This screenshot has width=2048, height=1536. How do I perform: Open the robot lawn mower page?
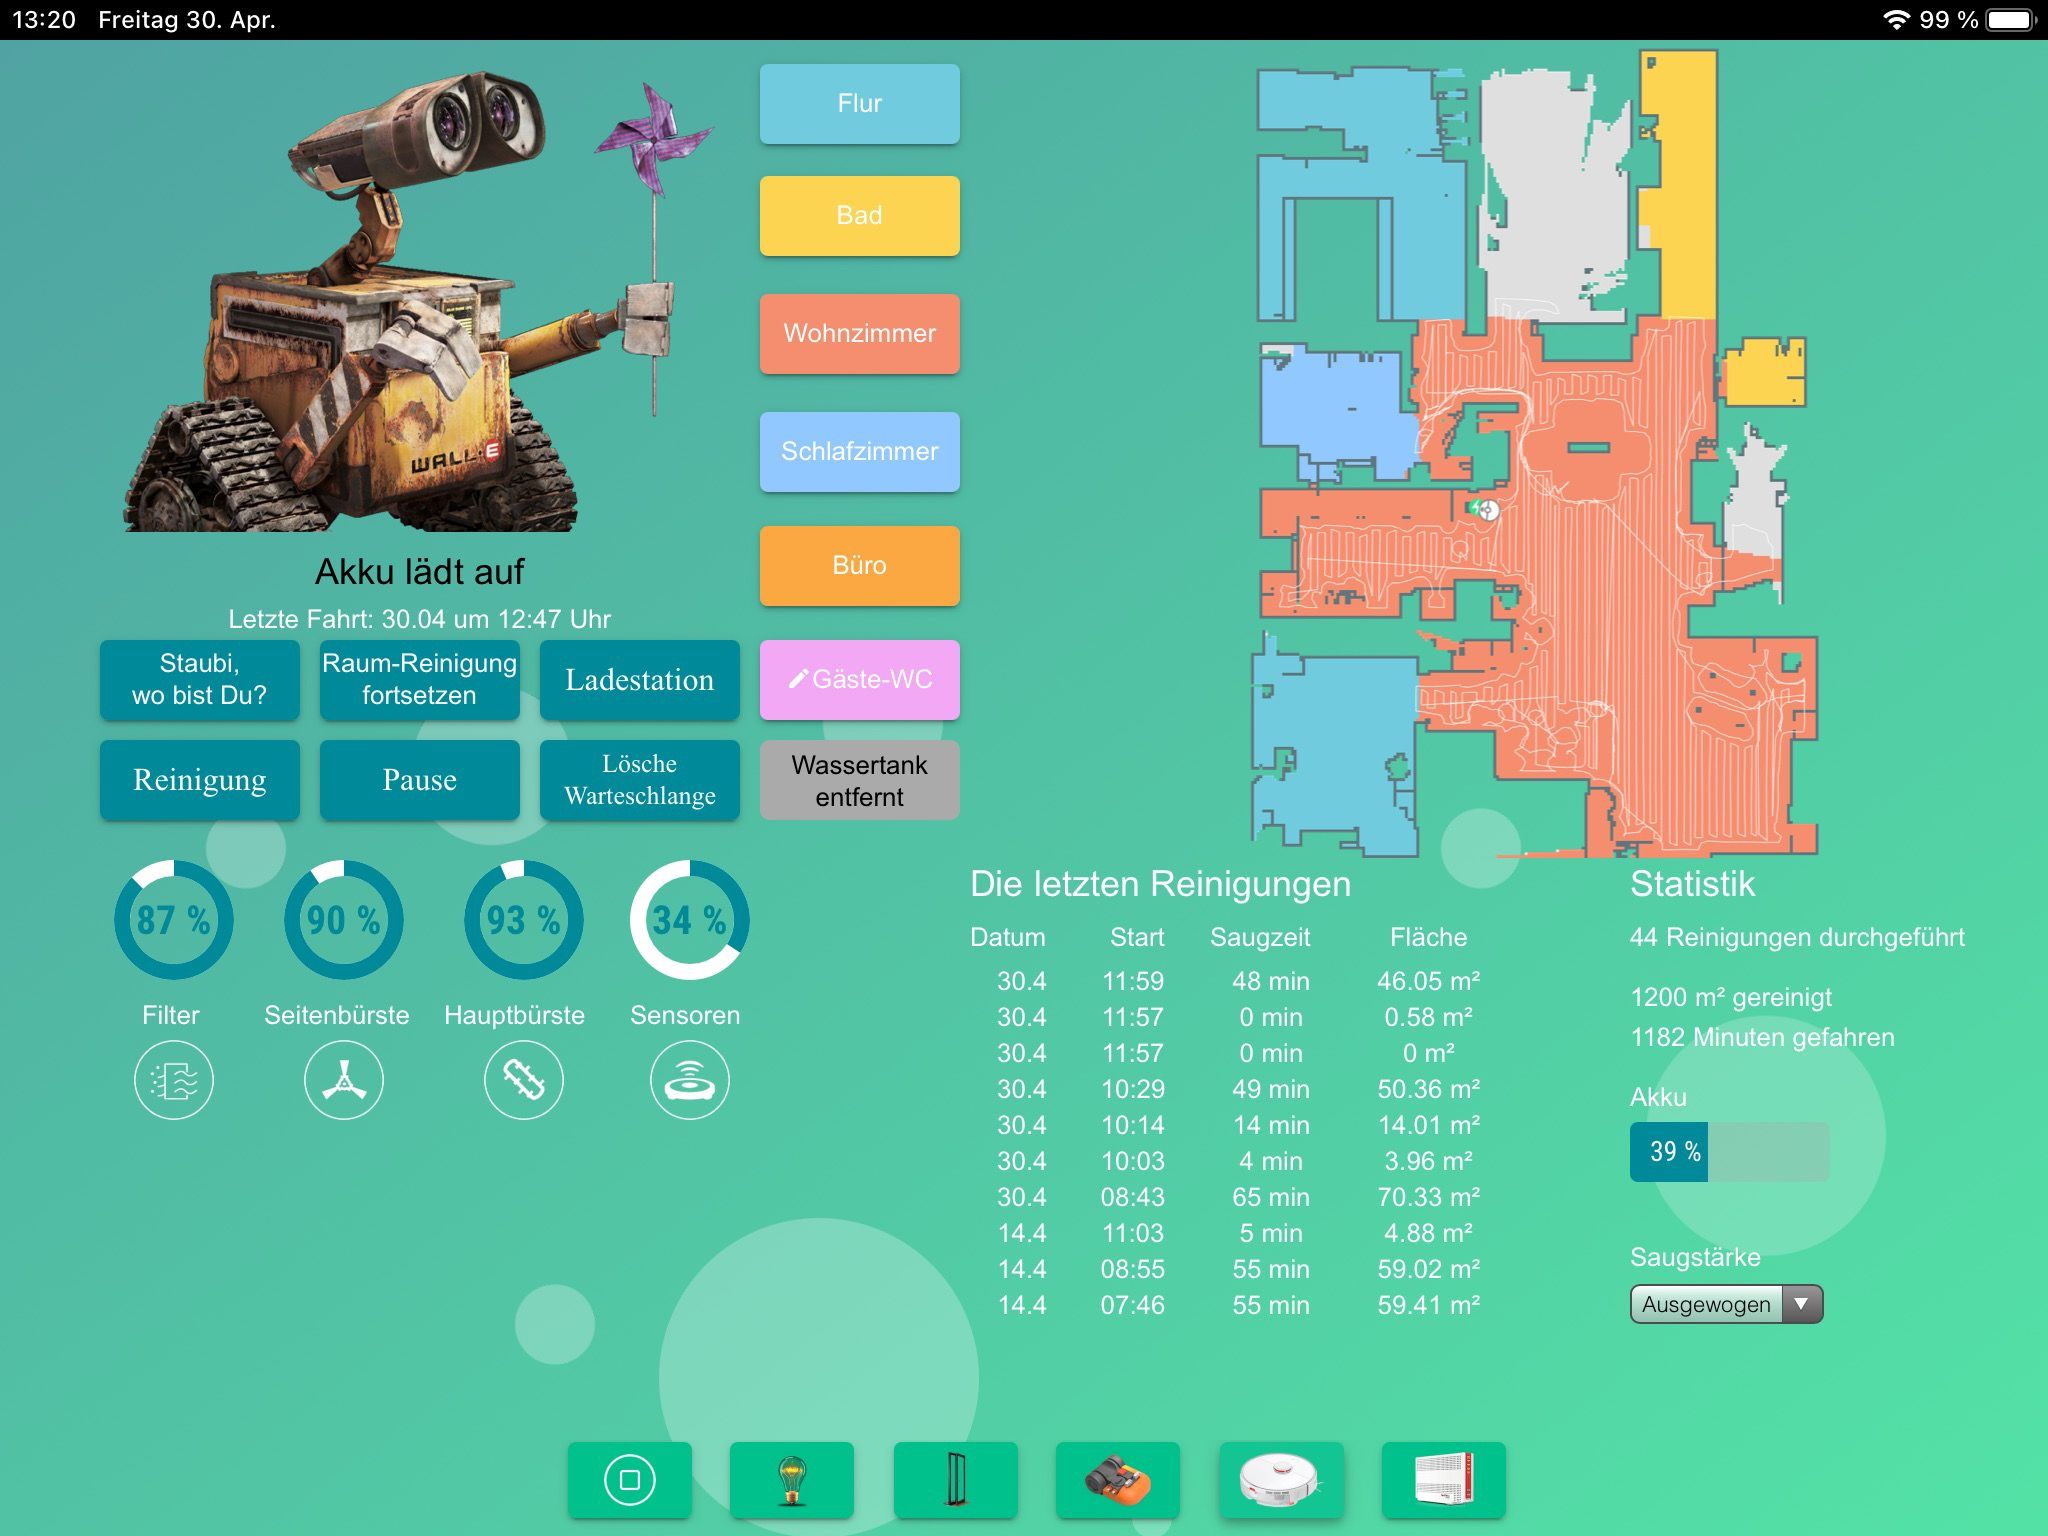tap(1118, 1480)
